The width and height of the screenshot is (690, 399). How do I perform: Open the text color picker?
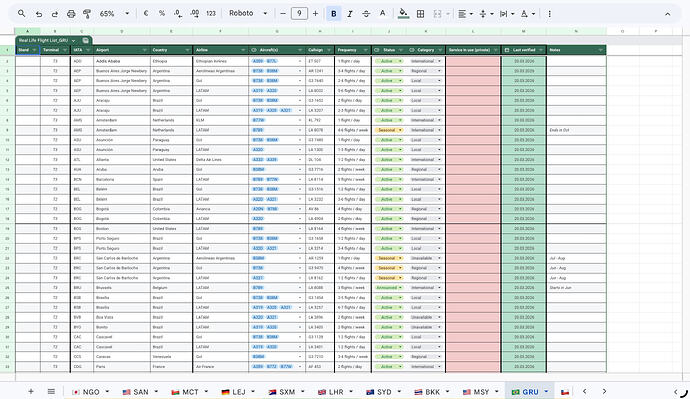[382, 14]
